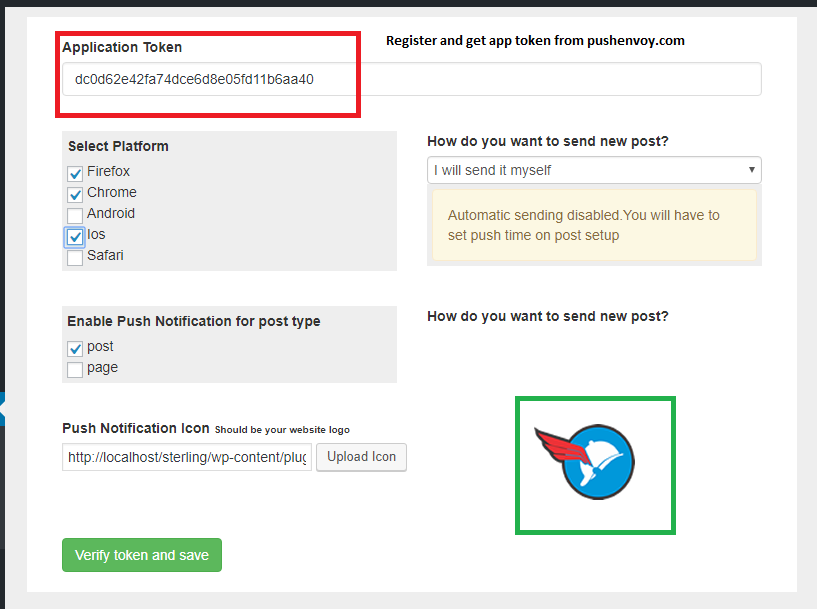
Task: Click the pushenvoy.com registration text
Action: point(535,41)
